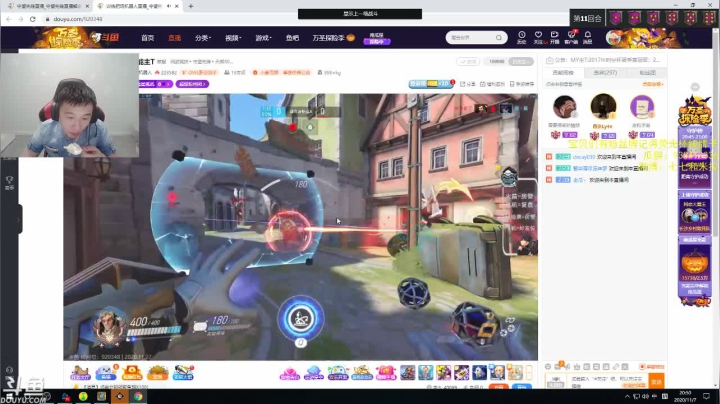Click the trophy icon in left sidebar

coord(9,181)
